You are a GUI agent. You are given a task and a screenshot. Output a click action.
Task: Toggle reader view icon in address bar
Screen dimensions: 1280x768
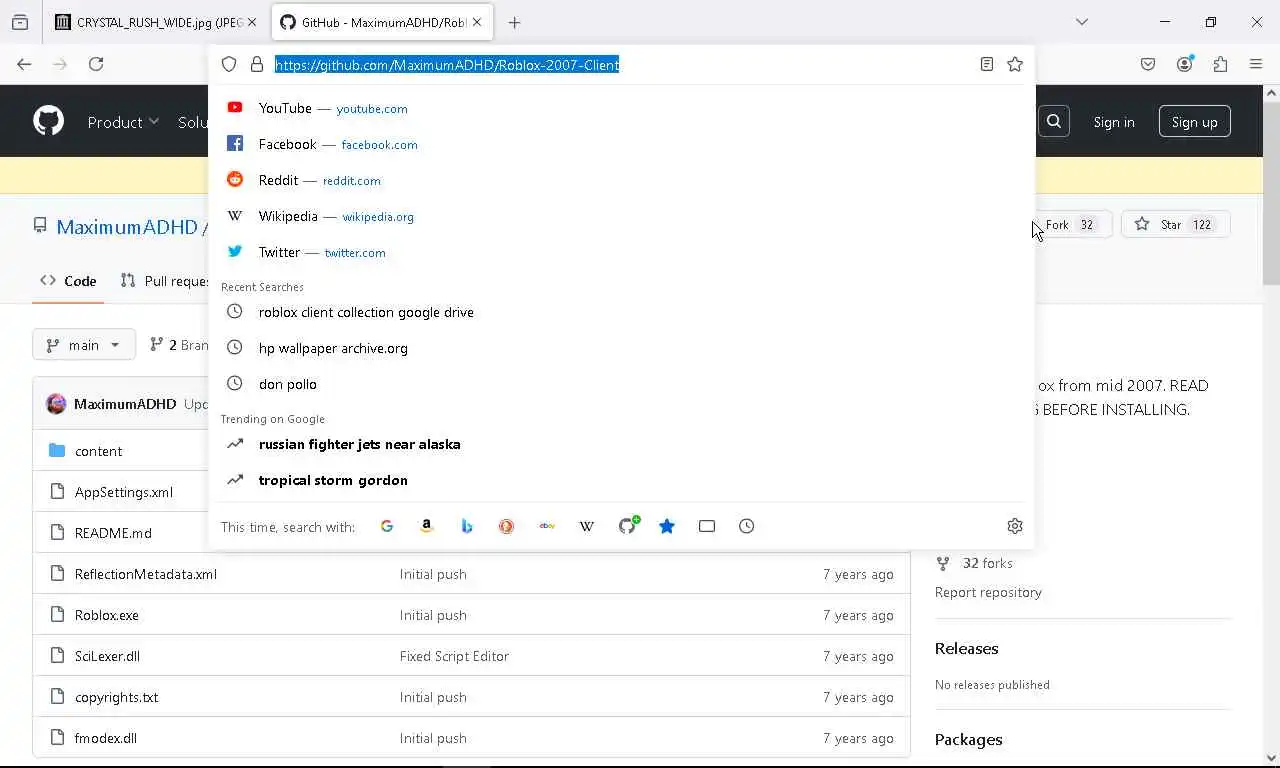987,64
